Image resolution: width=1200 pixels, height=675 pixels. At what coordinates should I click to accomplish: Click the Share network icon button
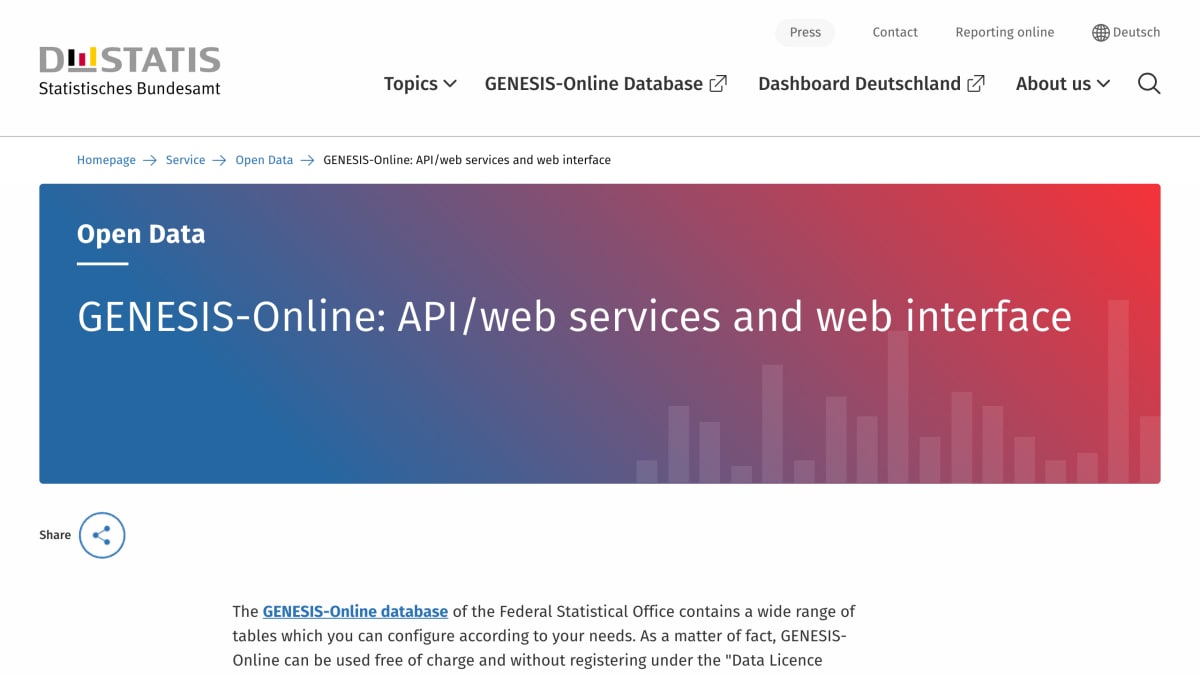click(102, 535)
